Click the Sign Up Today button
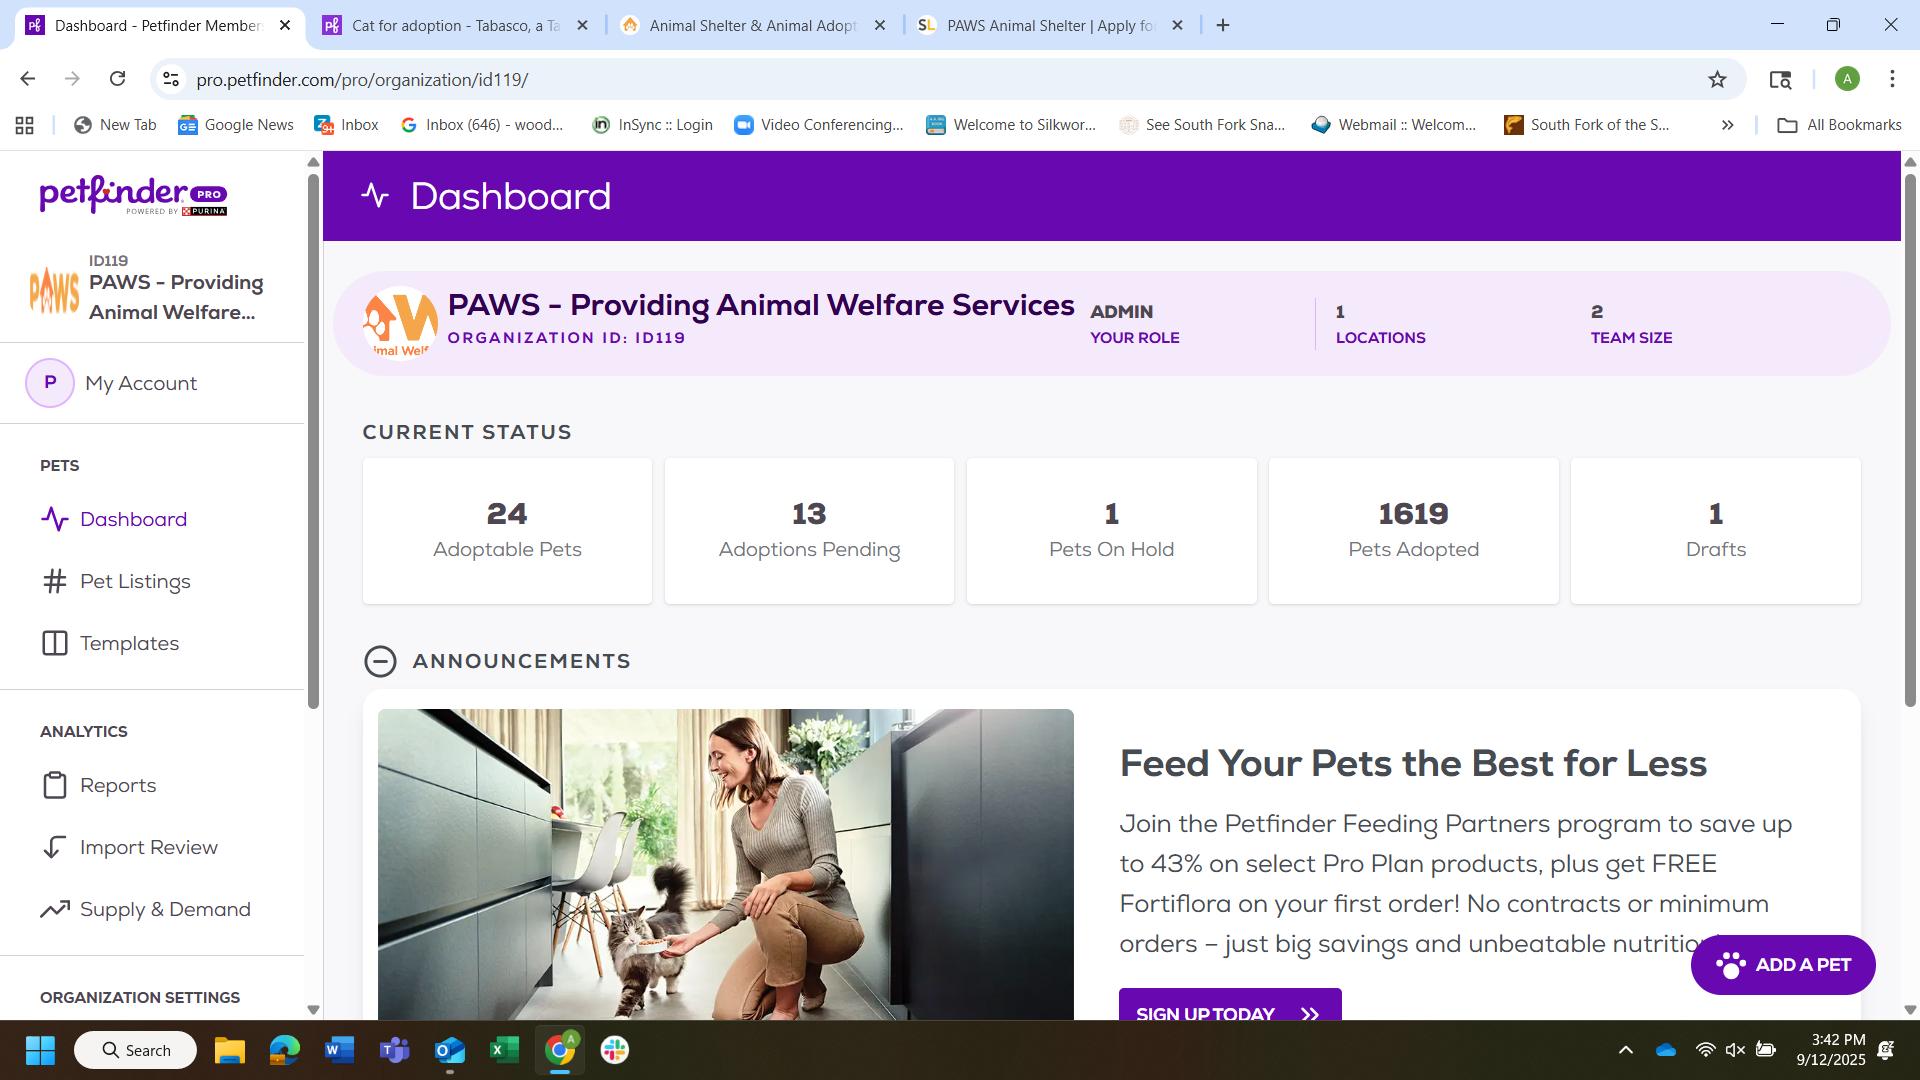The image size is (1920, 1080). (1230, 1005)
